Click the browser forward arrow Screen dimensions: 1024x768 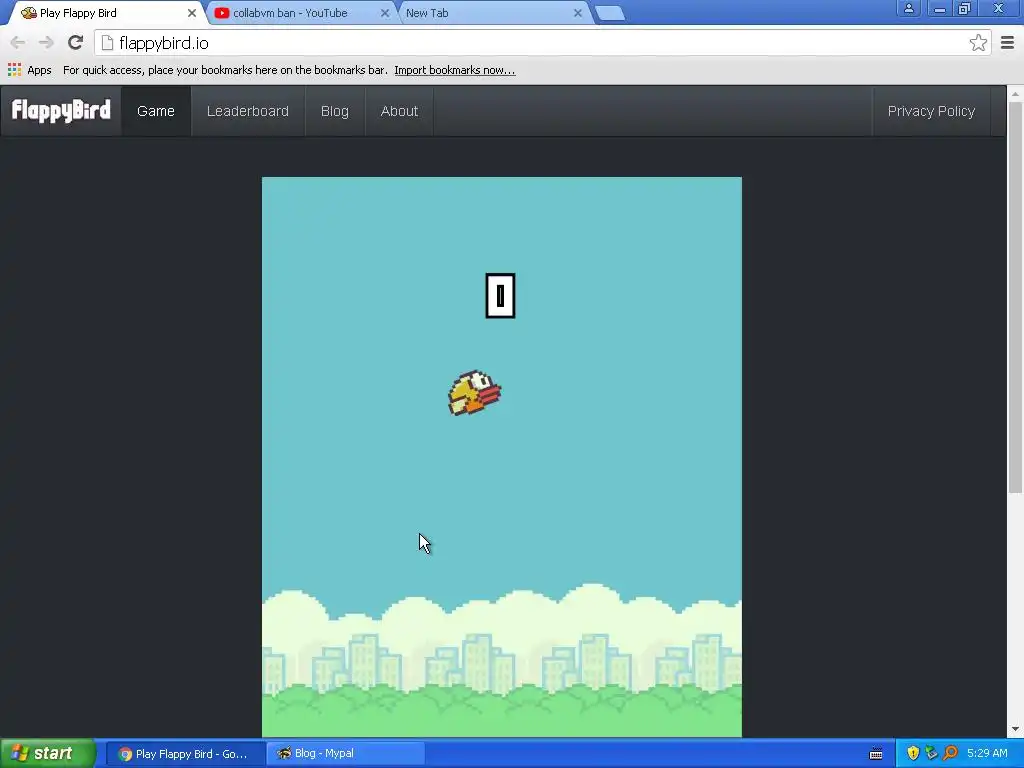[46, 43]
